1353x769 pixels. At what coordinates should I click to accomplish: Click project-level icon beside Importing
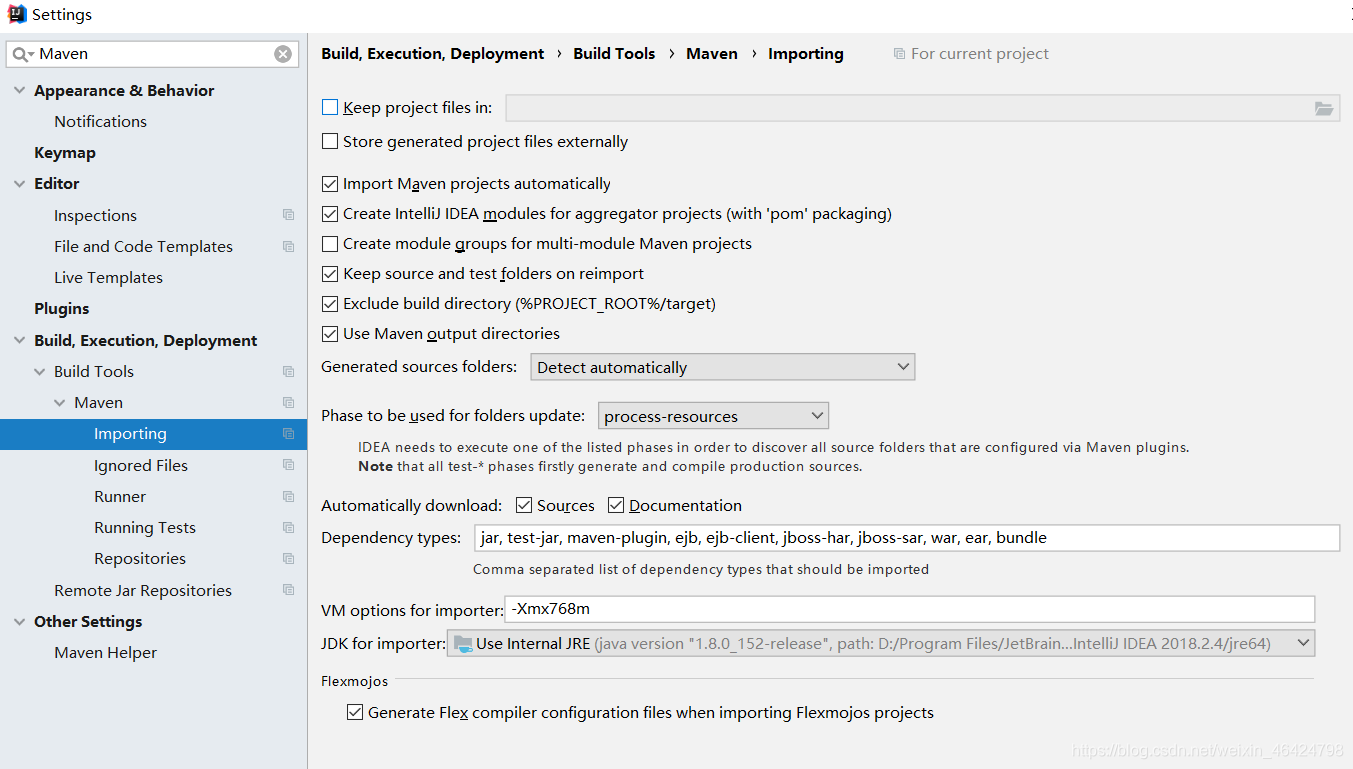pyautogui.click(x=288, y=434)
